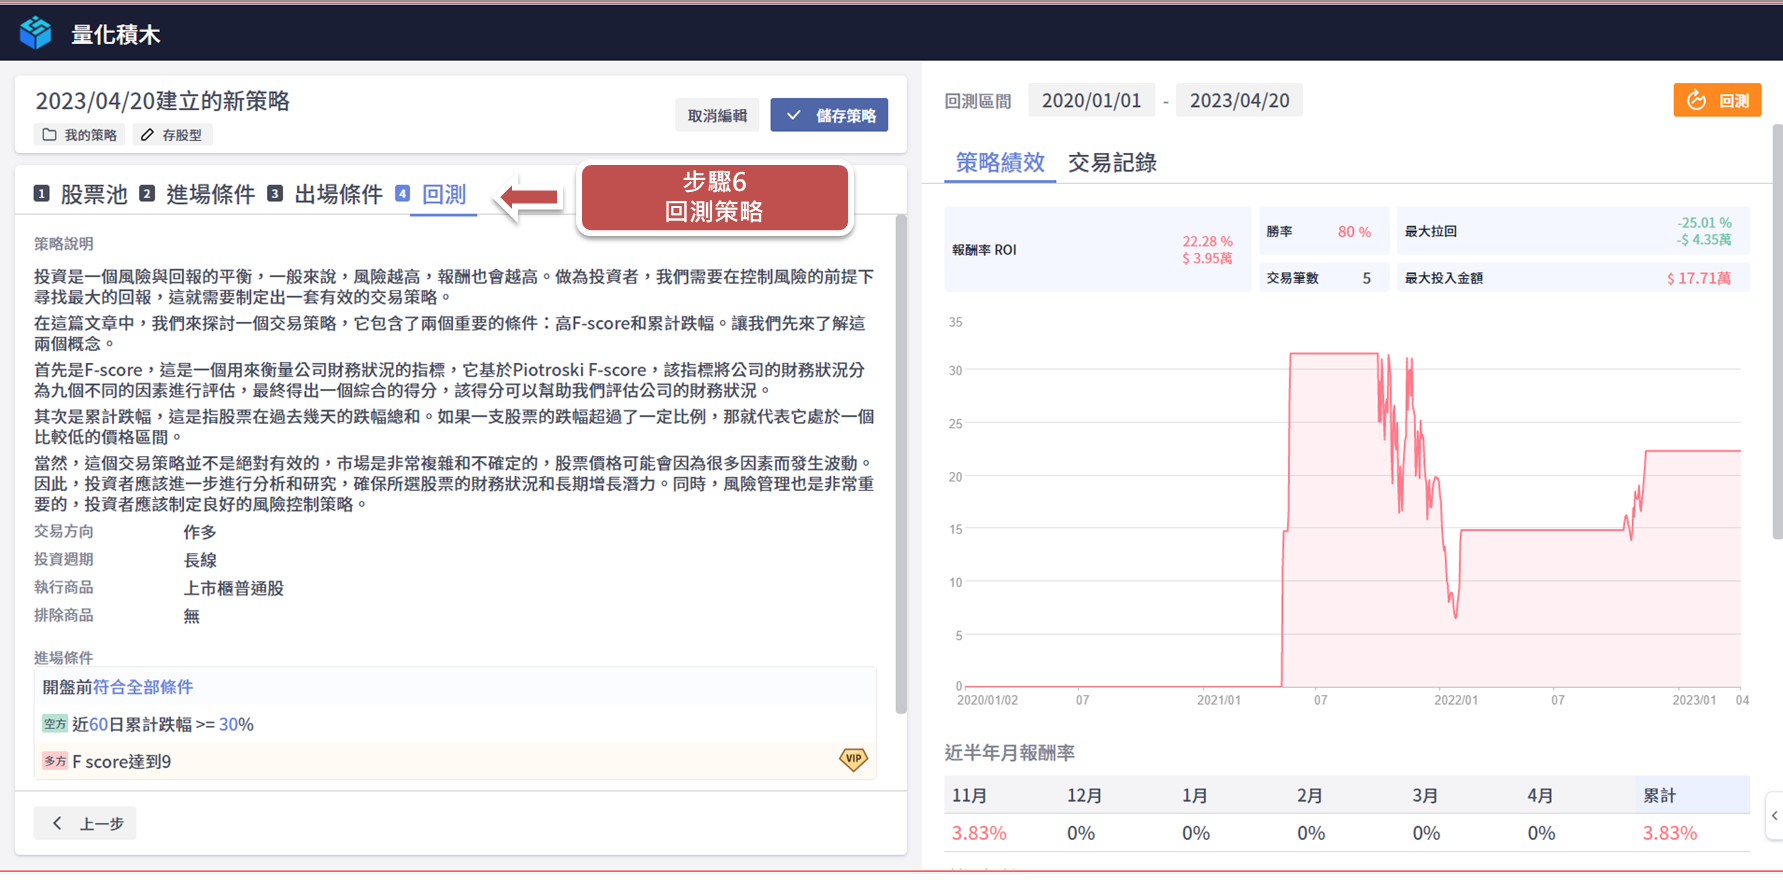
Task: Click the 量化積木 cube logo icon
Action: pyautogui.click(x=36, y=33)
